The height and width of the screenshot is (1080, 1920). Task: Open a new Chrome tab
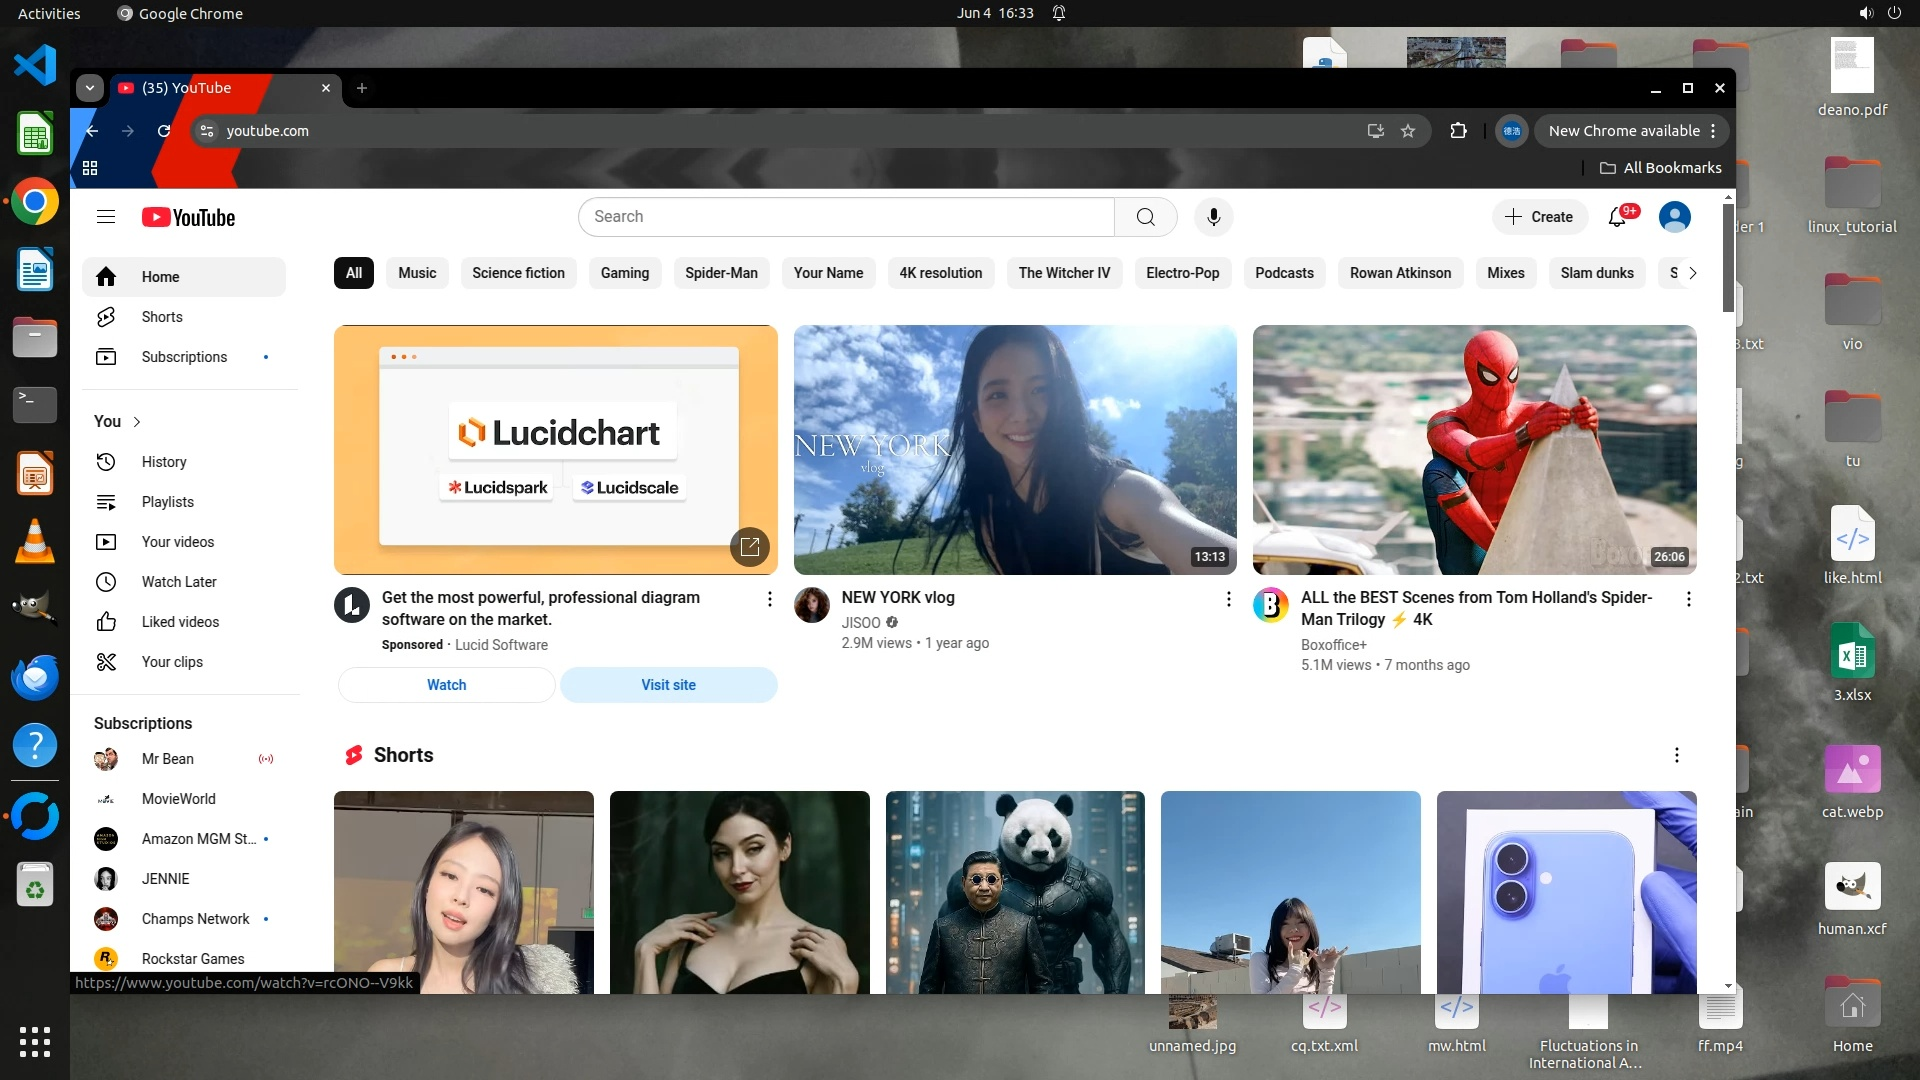[362, 88]
